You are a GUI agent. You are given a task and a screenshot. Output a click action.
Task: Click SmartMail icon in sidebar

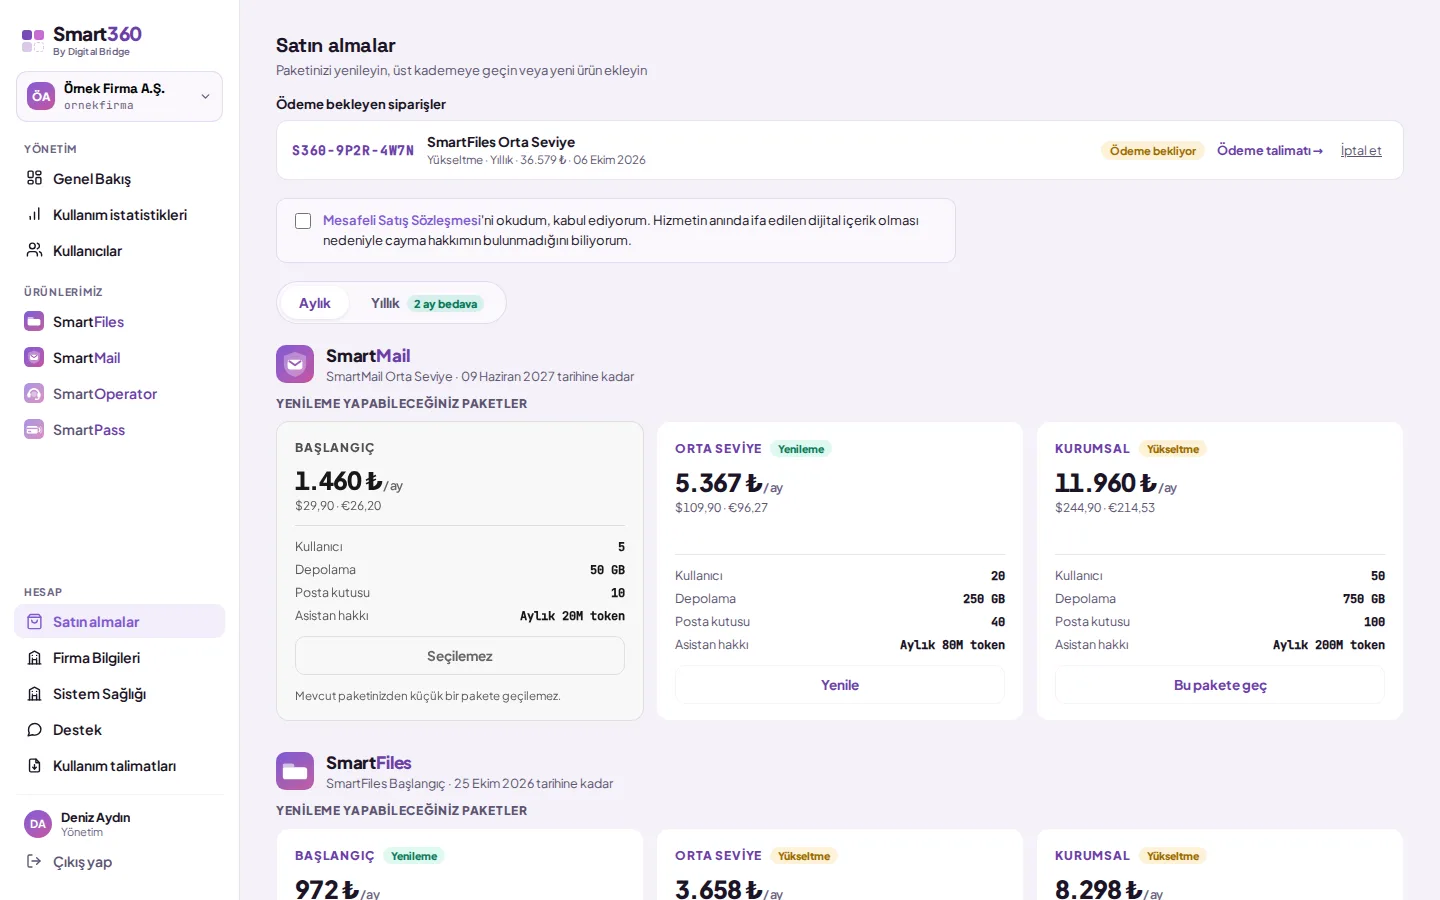(34, 357)
